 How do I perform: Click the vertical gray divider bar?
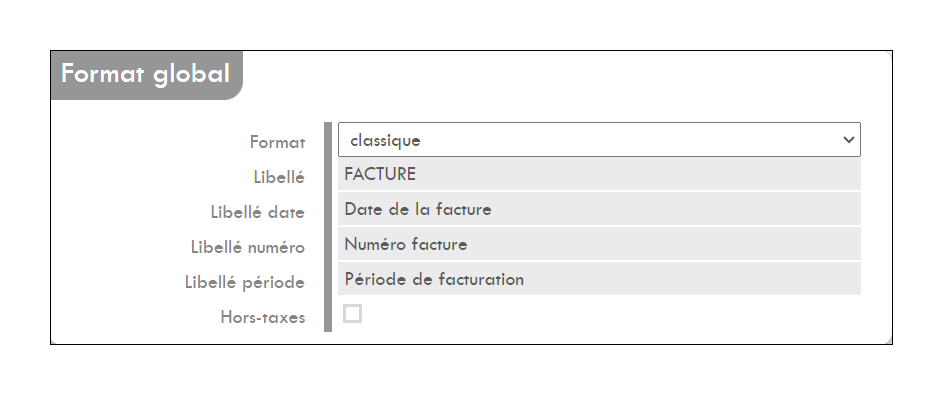tap(328, 227)
